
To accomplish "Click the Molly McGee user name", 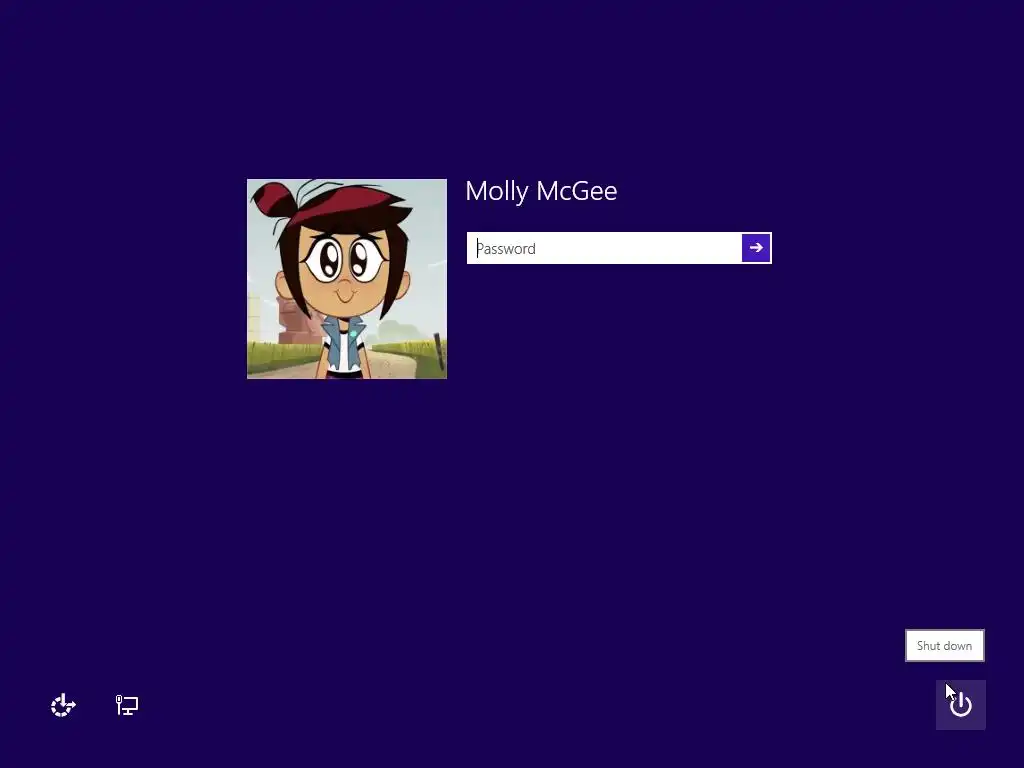I will pos(541,191).
